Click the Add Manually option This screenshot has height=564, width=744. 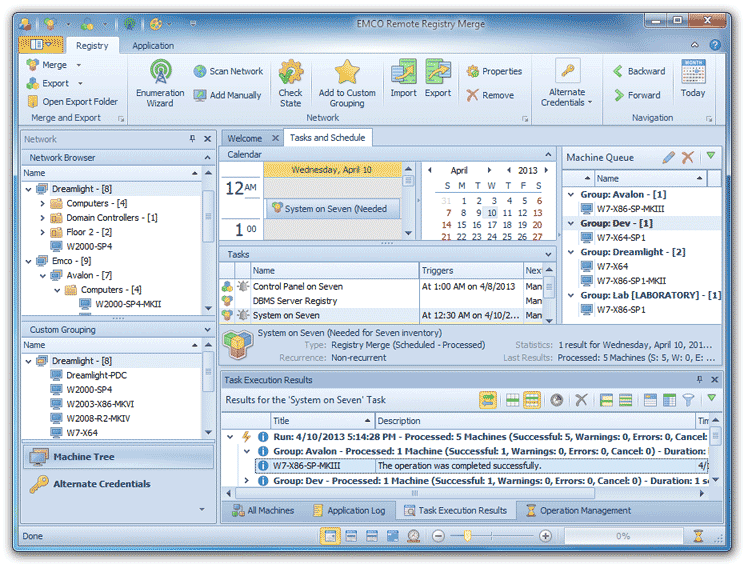228,95
